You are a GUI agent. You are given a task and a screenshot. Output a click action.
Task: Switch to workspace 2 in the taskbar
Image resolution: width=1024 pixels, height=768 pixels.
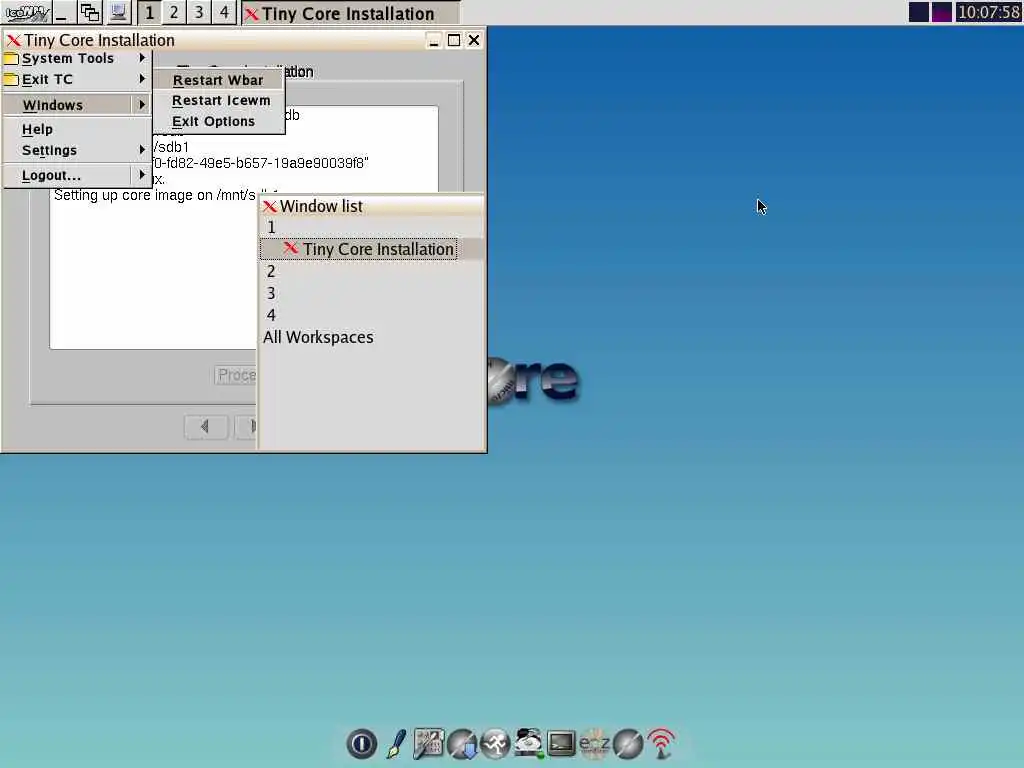pyautogui.click(x=174, y=12)
